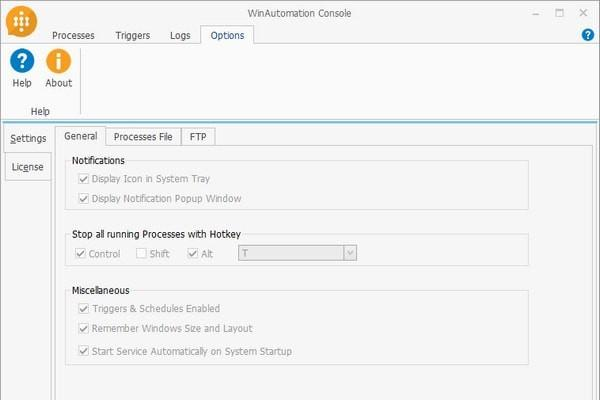Close the WinAutomation Console window
Screen dimensions: 600x400
[x=583, y=13]
